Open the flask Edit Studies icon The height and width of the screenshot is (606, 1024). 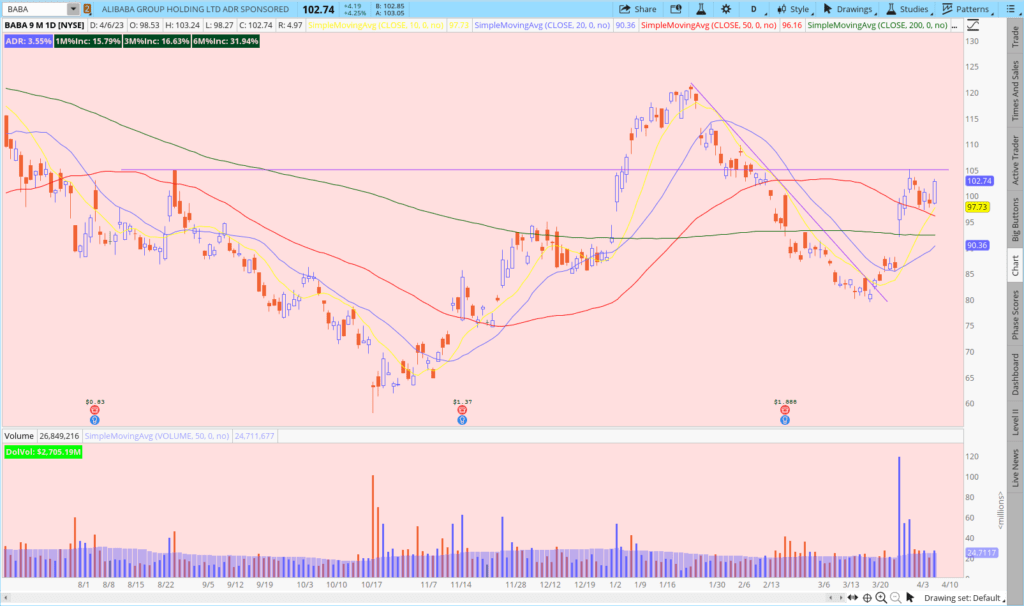click(701, 9)
